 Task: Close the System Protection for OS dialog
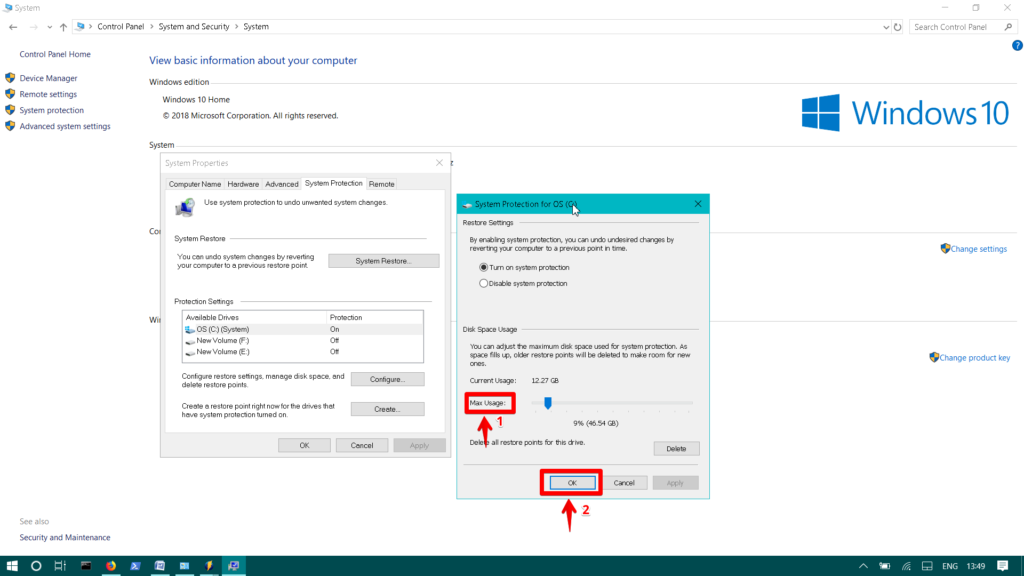(697, 204)
